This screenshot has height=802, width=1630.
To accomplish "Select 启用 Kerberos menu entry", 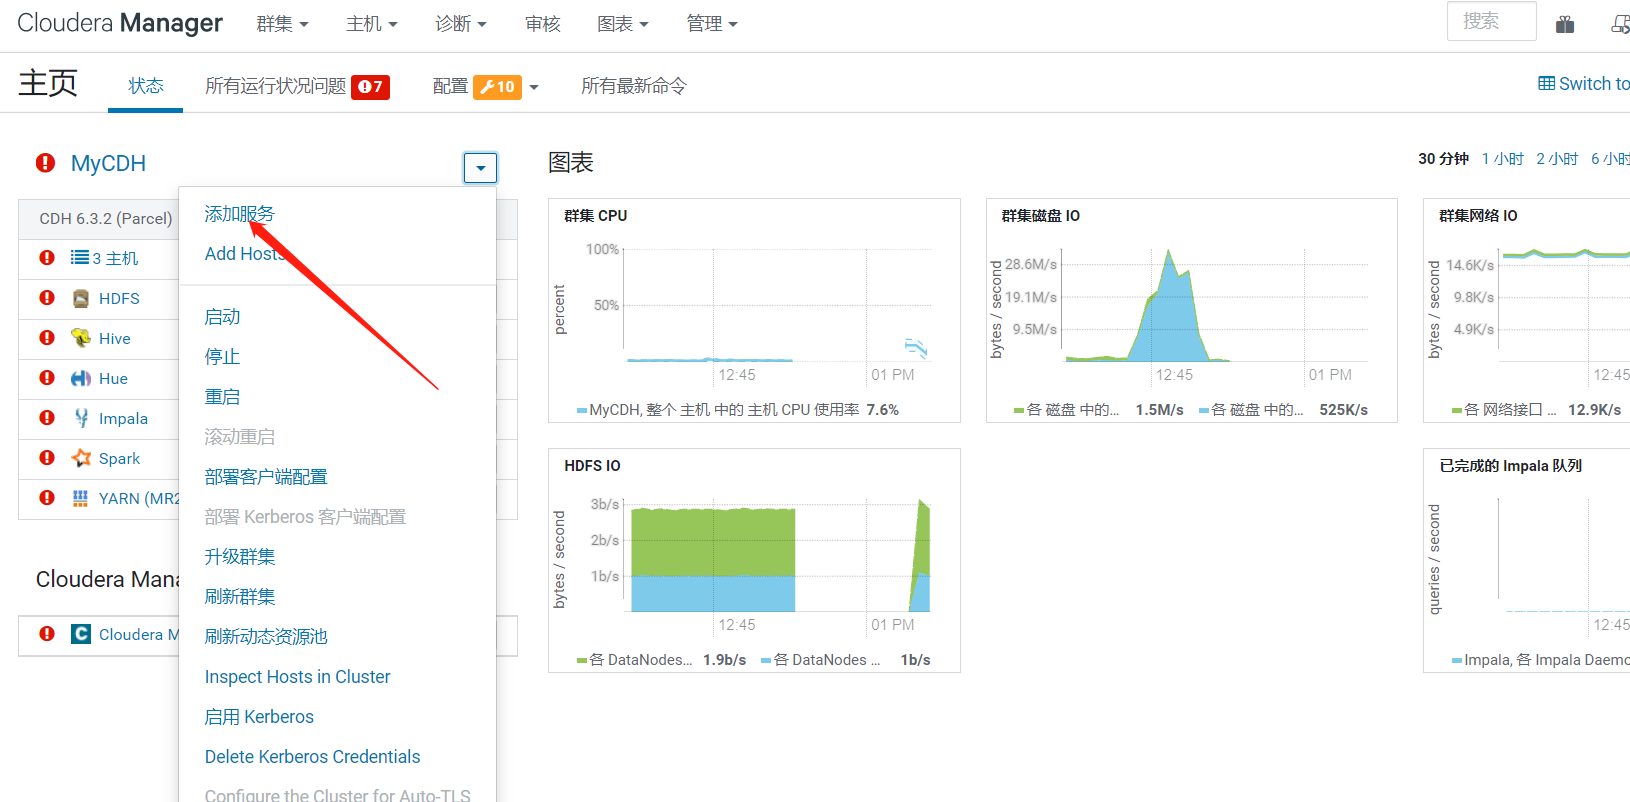I will click(x=259, y=717).
